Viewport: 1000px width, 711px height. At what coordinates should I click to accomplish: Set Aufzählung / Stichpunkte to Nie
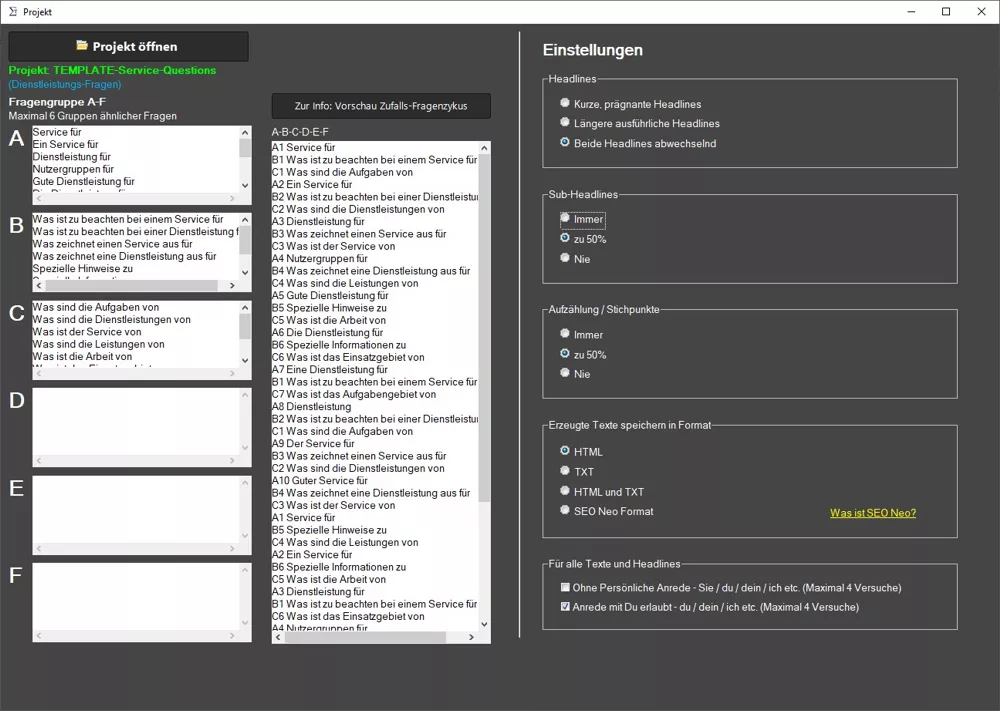pyautogui.click(x=575, y=374)
